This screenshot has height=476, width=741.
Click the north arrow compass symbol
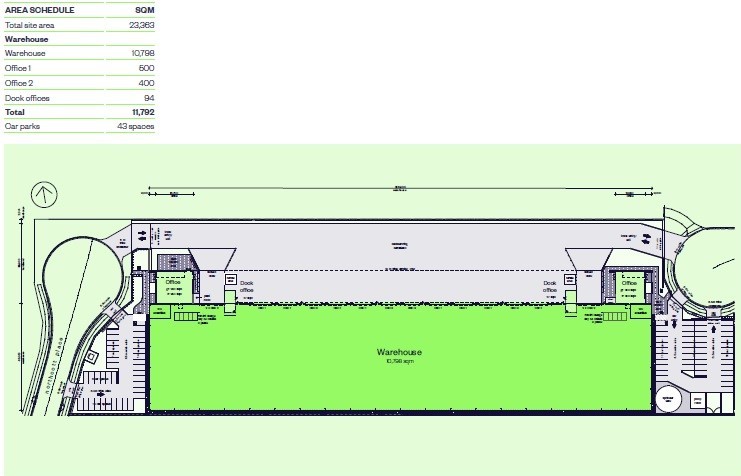pos(45,193)
